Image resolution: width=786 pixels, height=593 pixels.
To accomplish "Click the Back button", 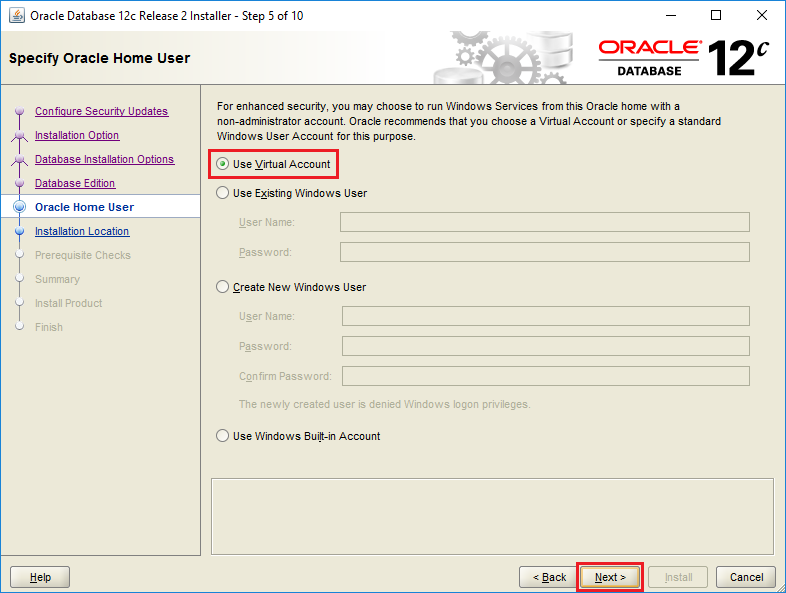I will point(549,577).
